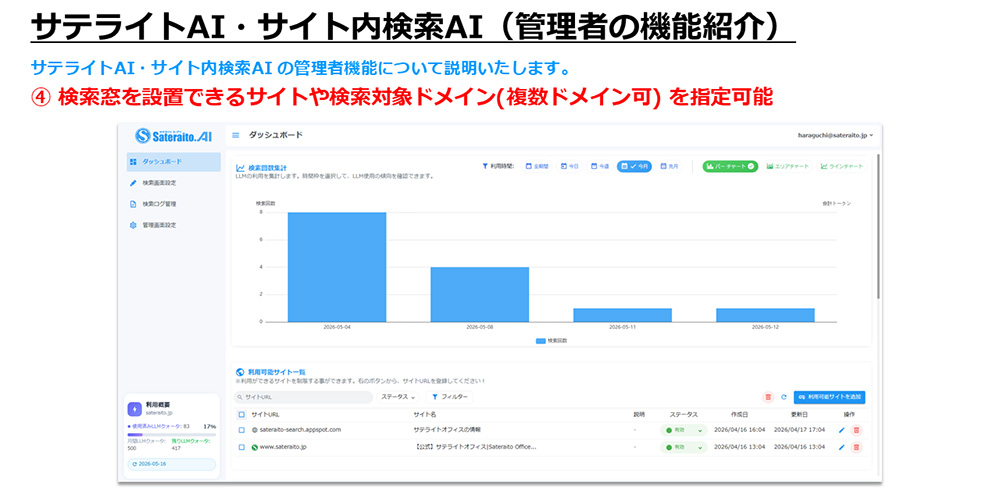Open the ステータス filter dropdown
This screenshot has width=1000, height=492.
399,397
